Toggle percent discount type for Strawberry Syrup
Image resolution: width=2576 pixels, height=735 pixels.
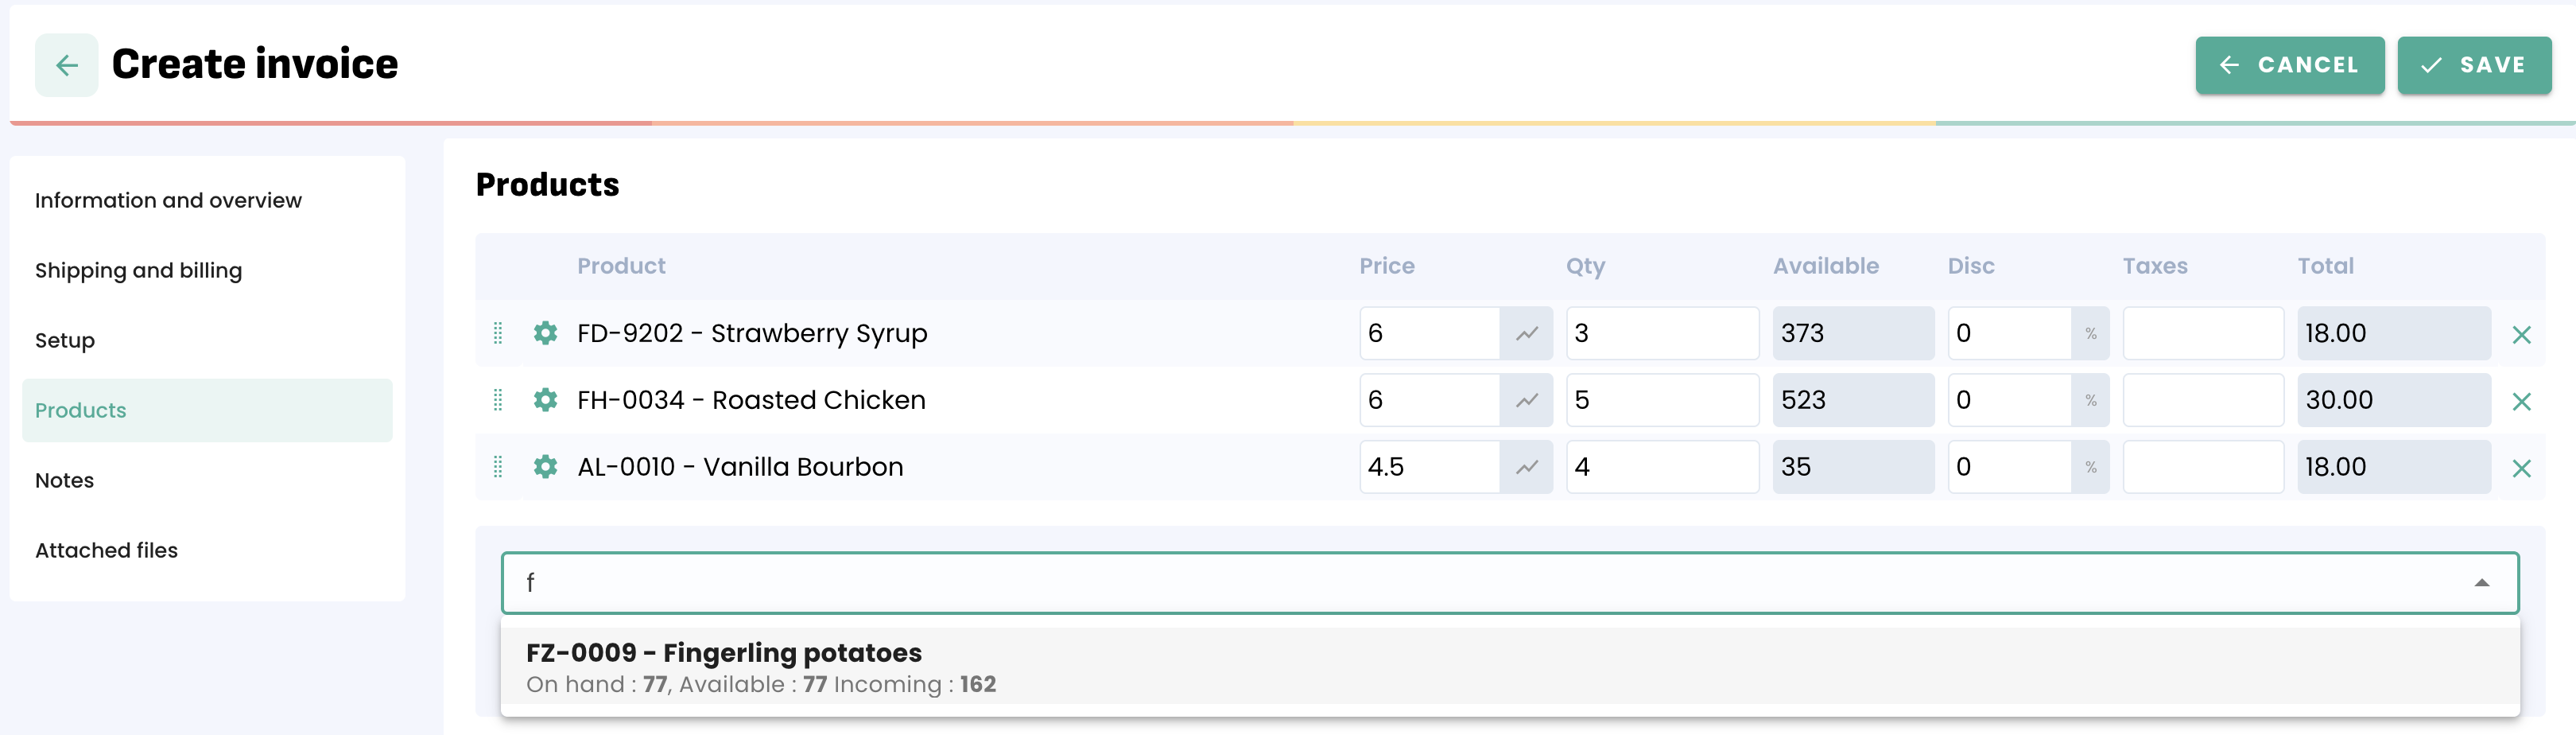[x=2090, y=334]
